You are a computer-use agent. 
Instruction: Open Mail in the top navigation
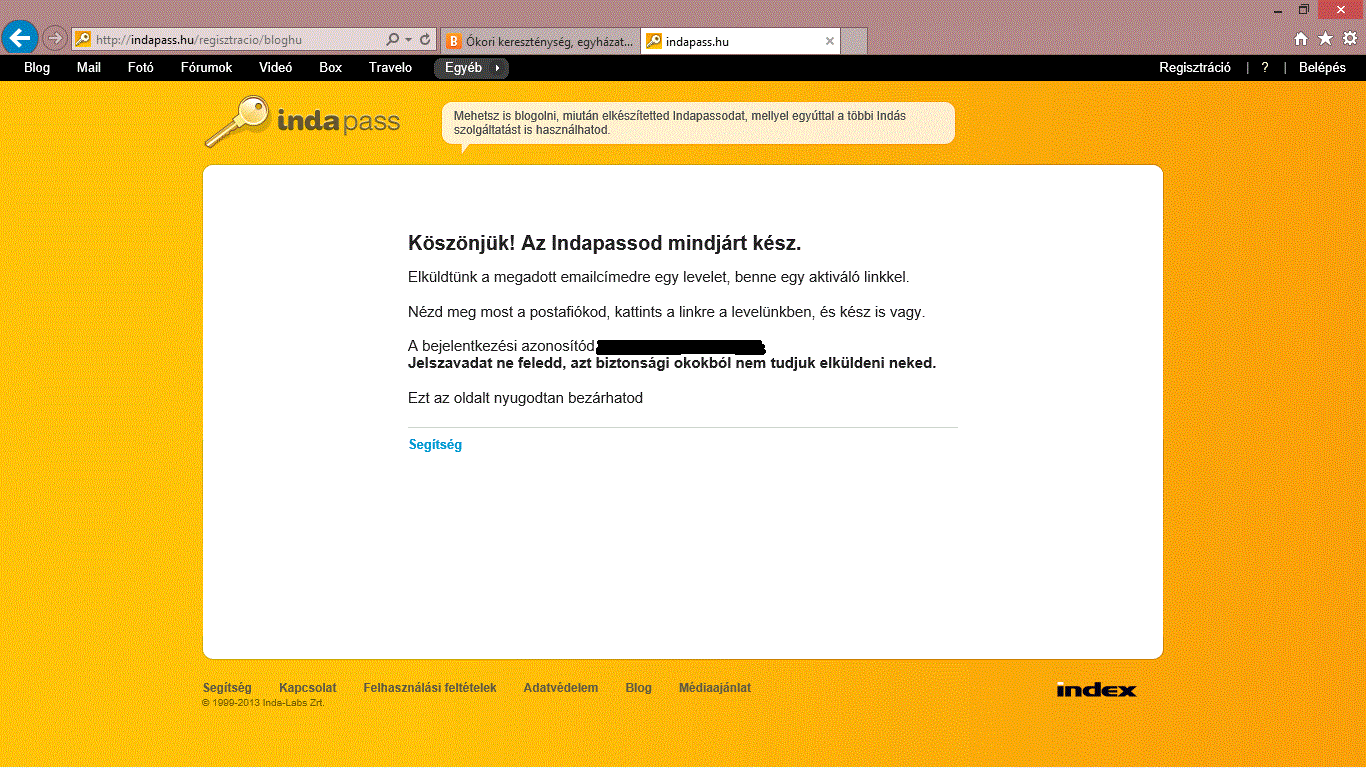click(89, 68)
